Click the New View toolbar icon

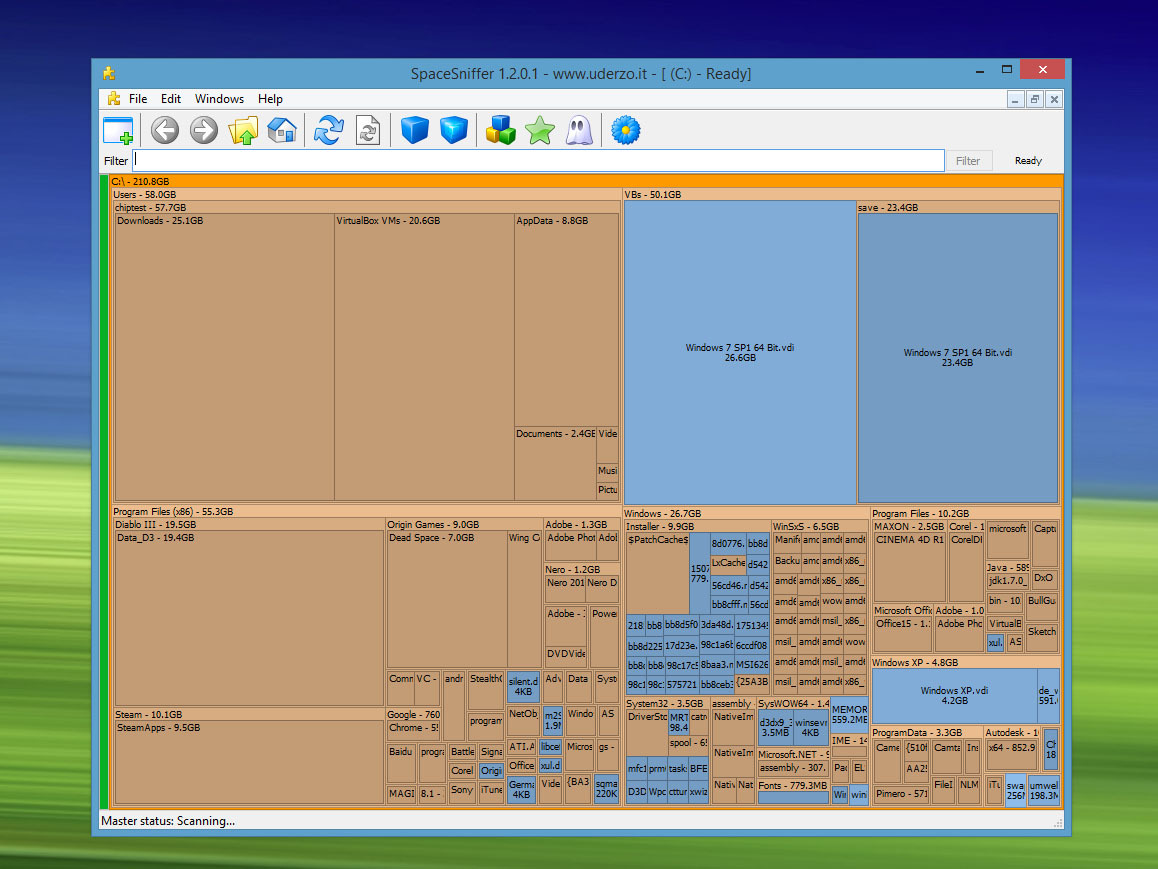pyautogui.click(x=118, y=131)
